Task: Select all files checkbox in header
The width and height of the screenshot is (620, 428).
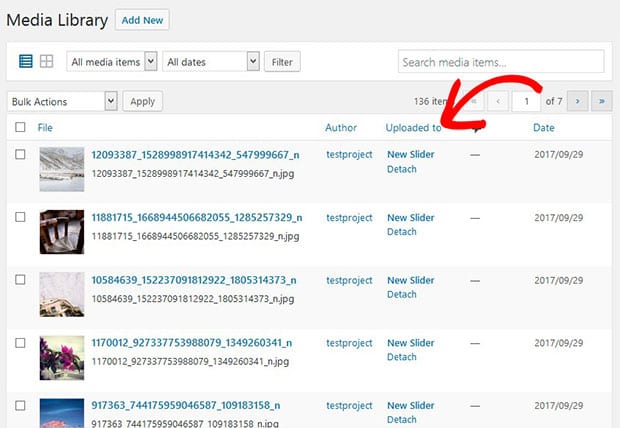Action: click(x=20, y=127)
